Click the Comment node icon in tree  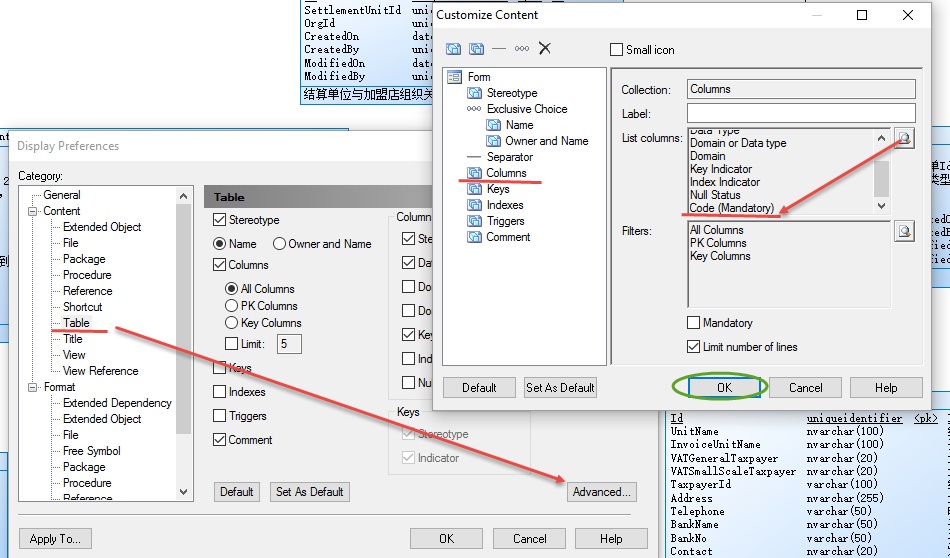[474, 237]
